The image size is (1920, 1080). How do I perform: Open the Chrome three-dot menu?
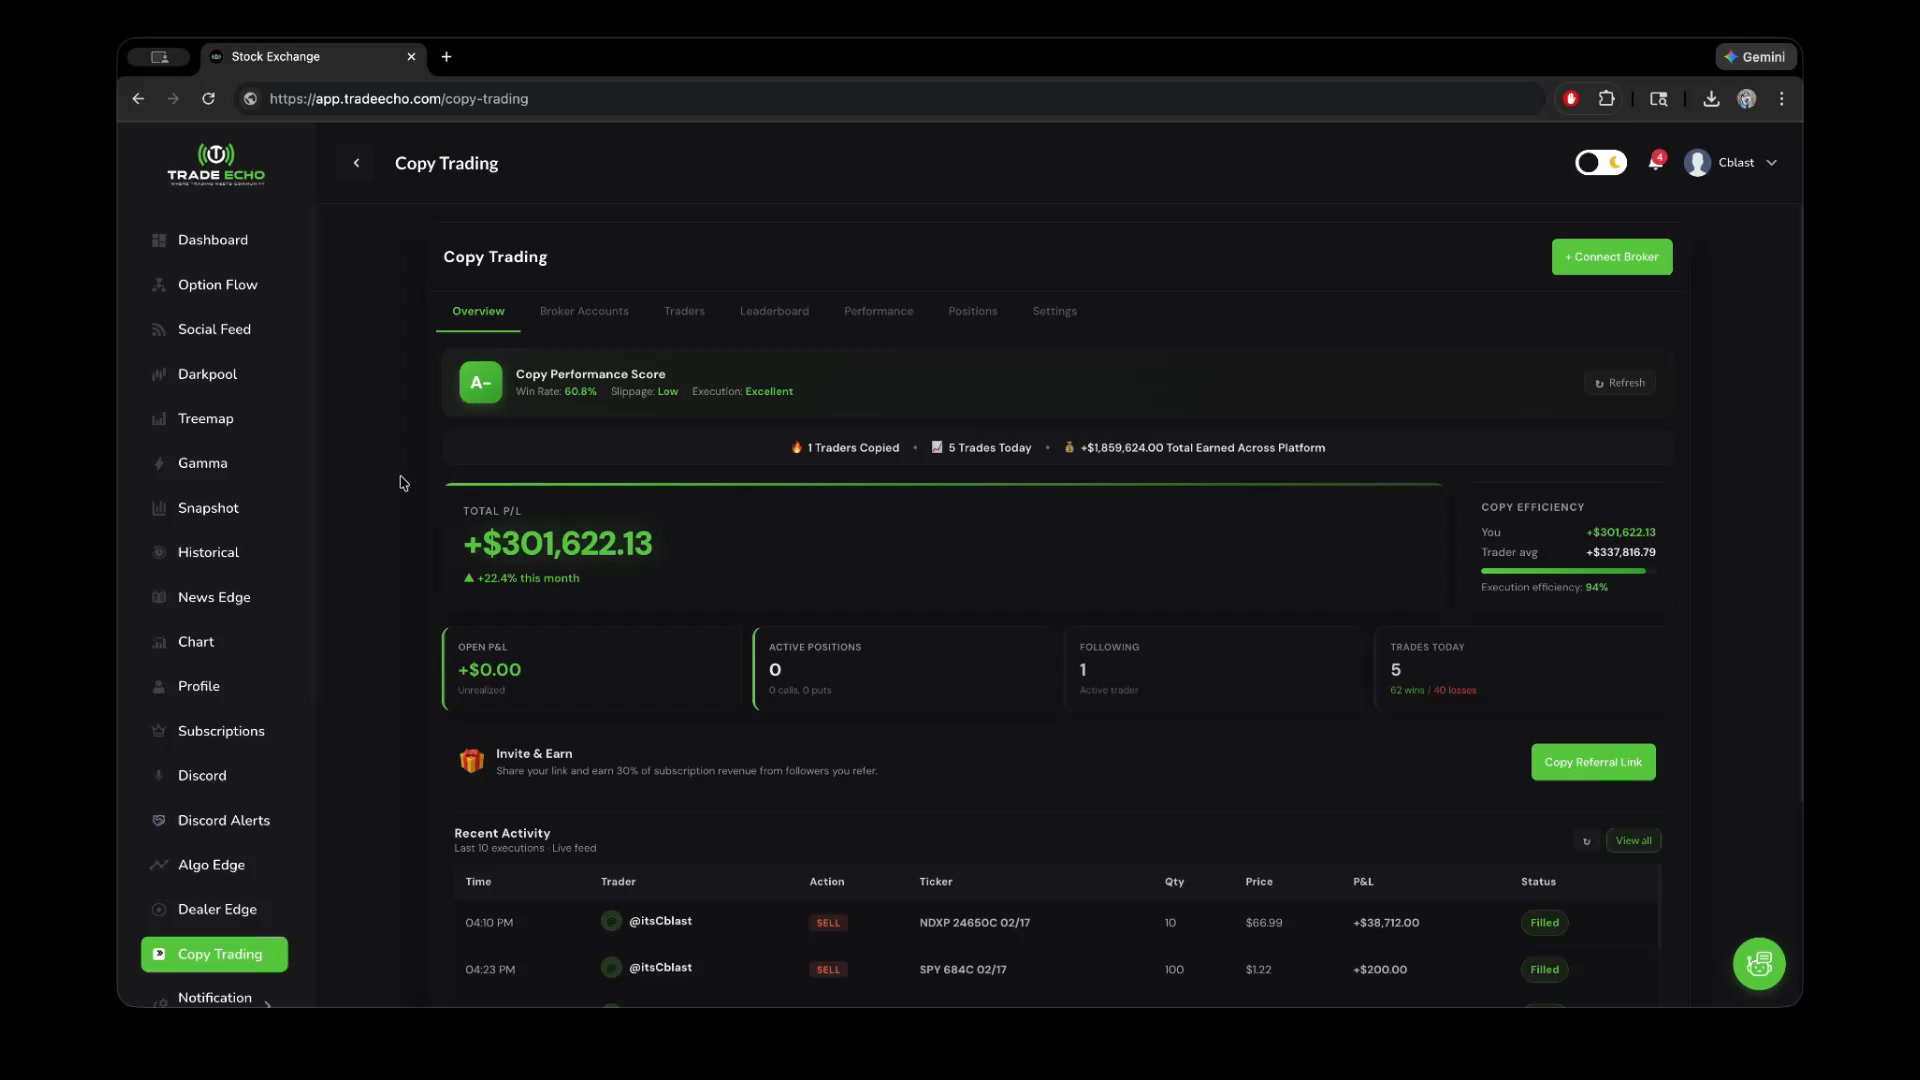(1781, 99)
